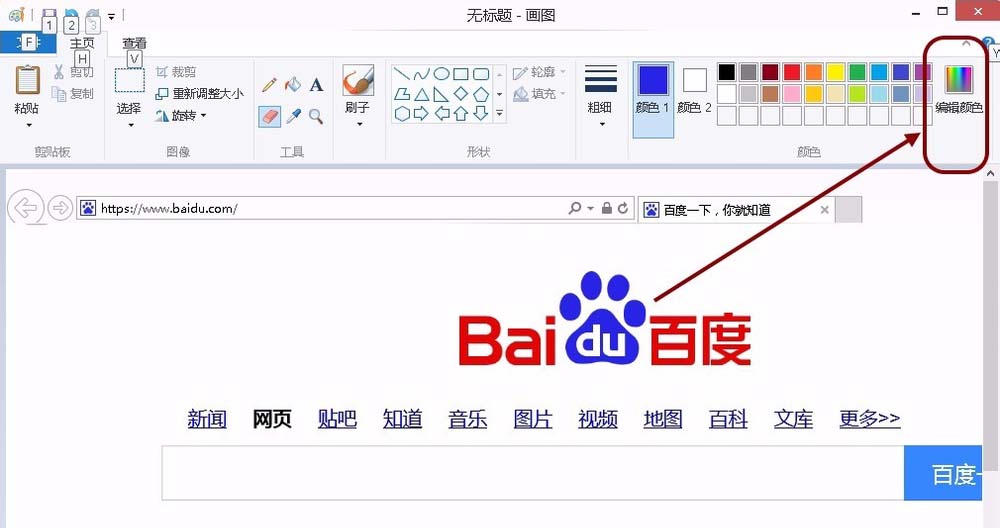Viewport: 1000px width, 528px height.
Task: Choose the Rectangle shape
Action: pyautogui.click(x=461, y=74)
